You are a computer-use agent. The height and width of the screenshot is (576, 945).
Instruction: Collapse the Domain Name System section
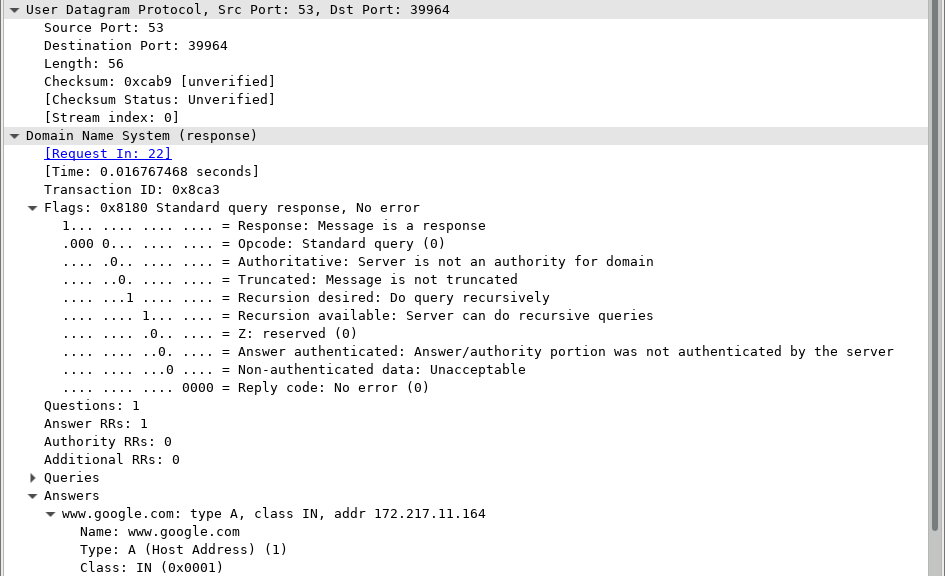[14, 136]
